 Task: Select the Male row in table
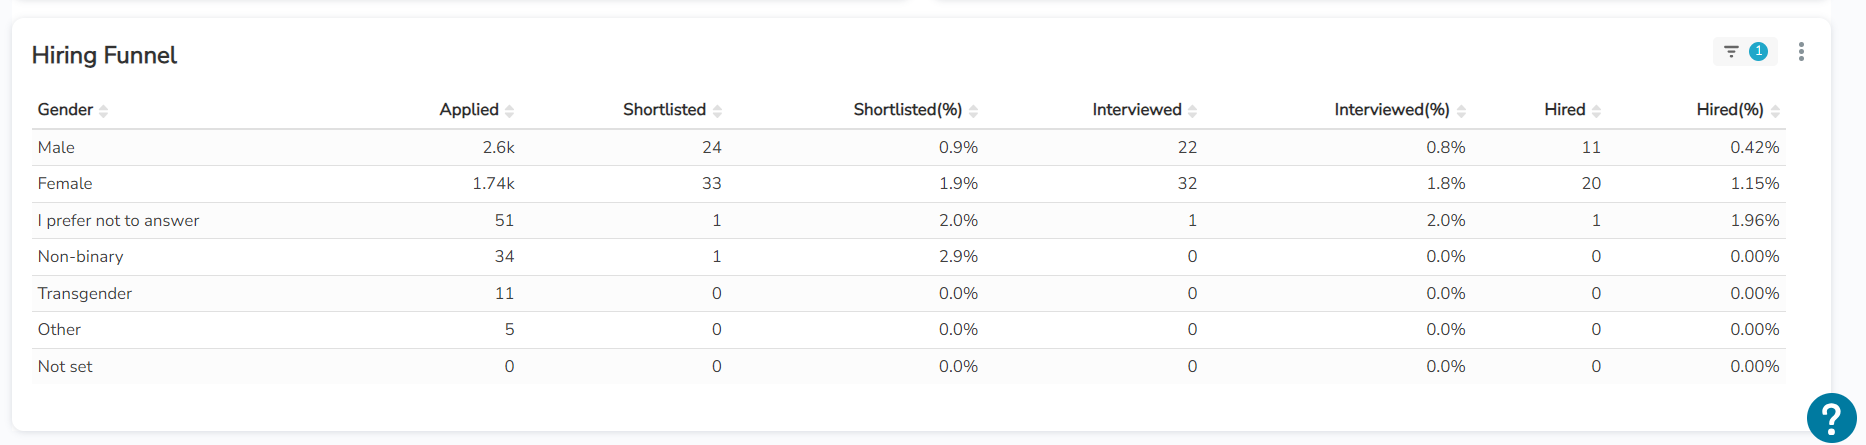tap(56, 147)
